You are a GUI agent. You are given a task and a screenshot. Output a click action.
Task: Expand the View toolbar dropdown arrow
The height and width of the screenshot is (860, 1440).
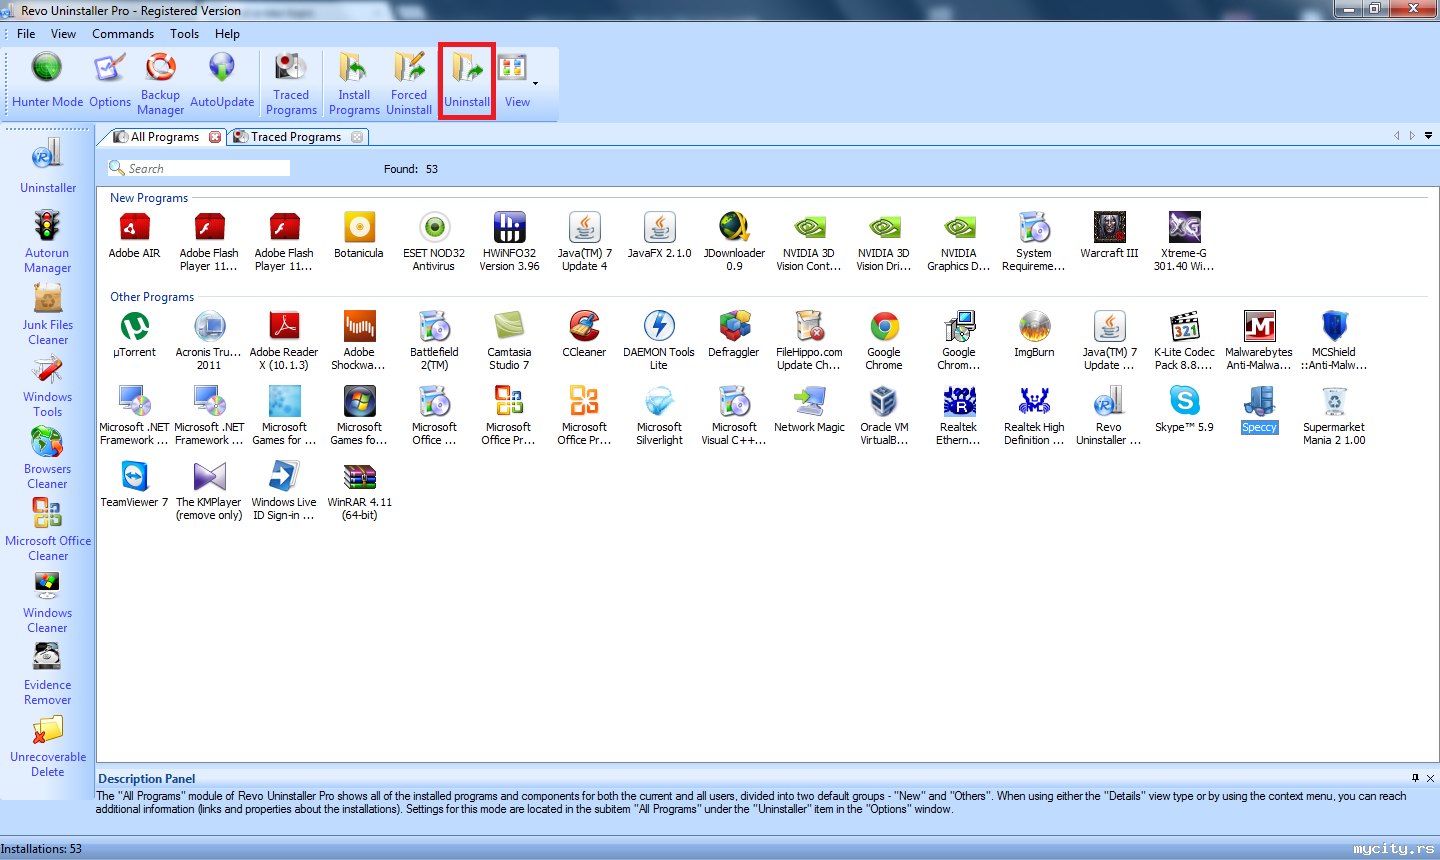[x=536, y=83]
